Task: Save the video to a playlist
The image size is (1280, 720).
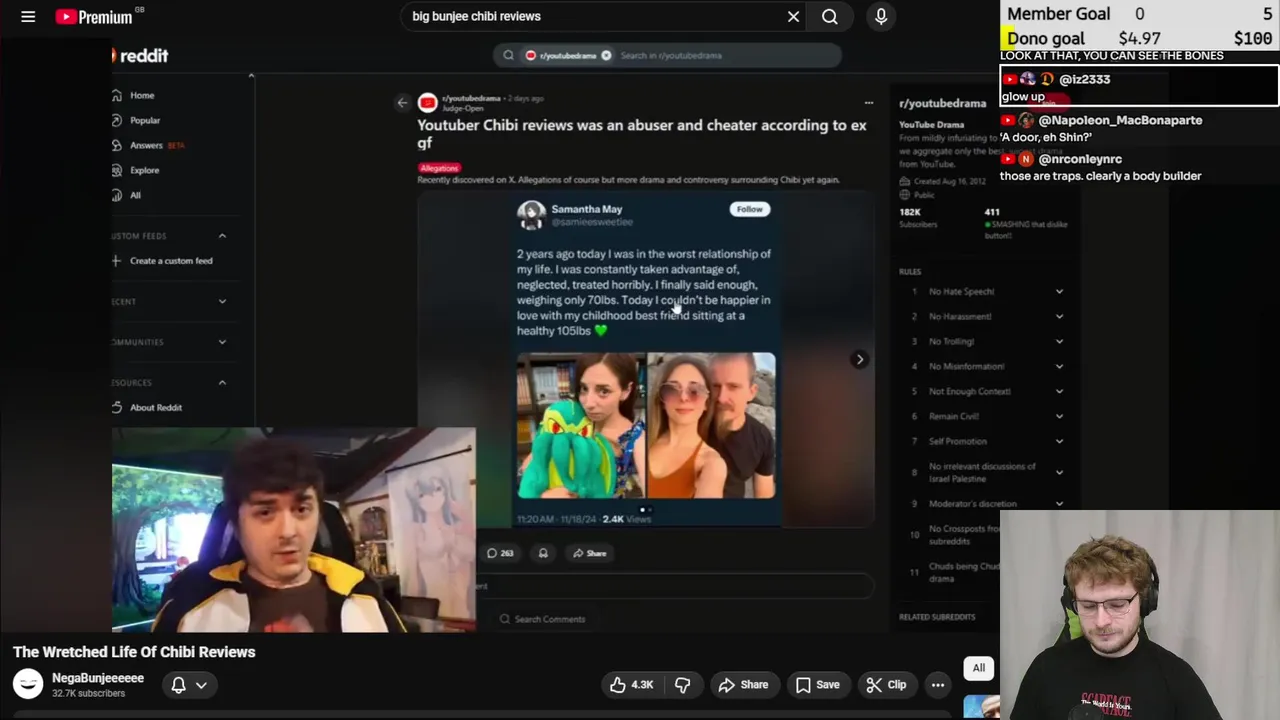Action: (817, 685)
